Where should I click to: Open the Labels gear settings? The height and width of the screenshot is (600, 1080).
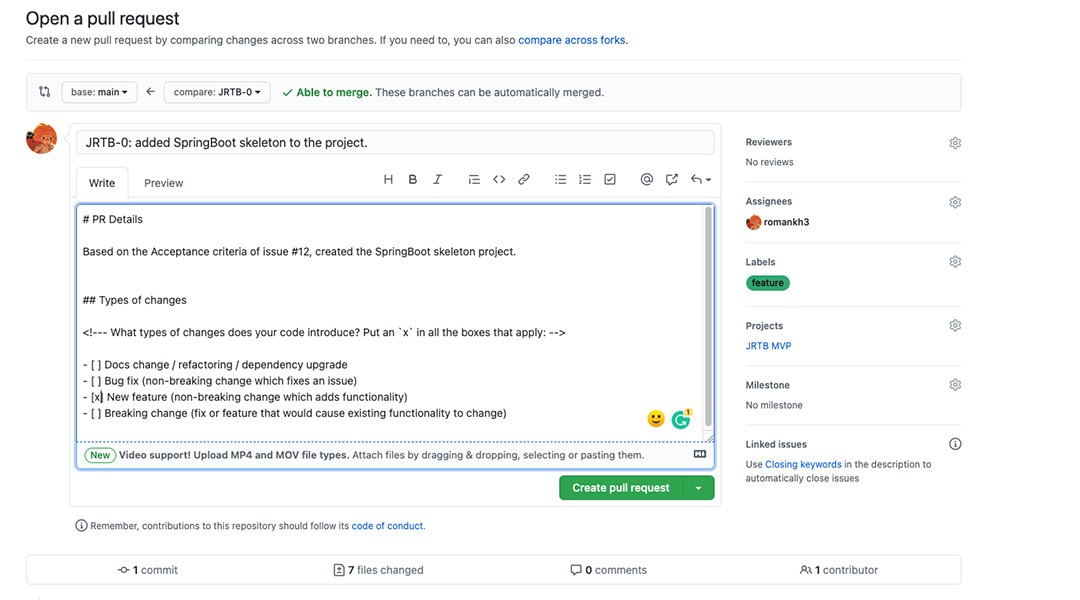955,262
